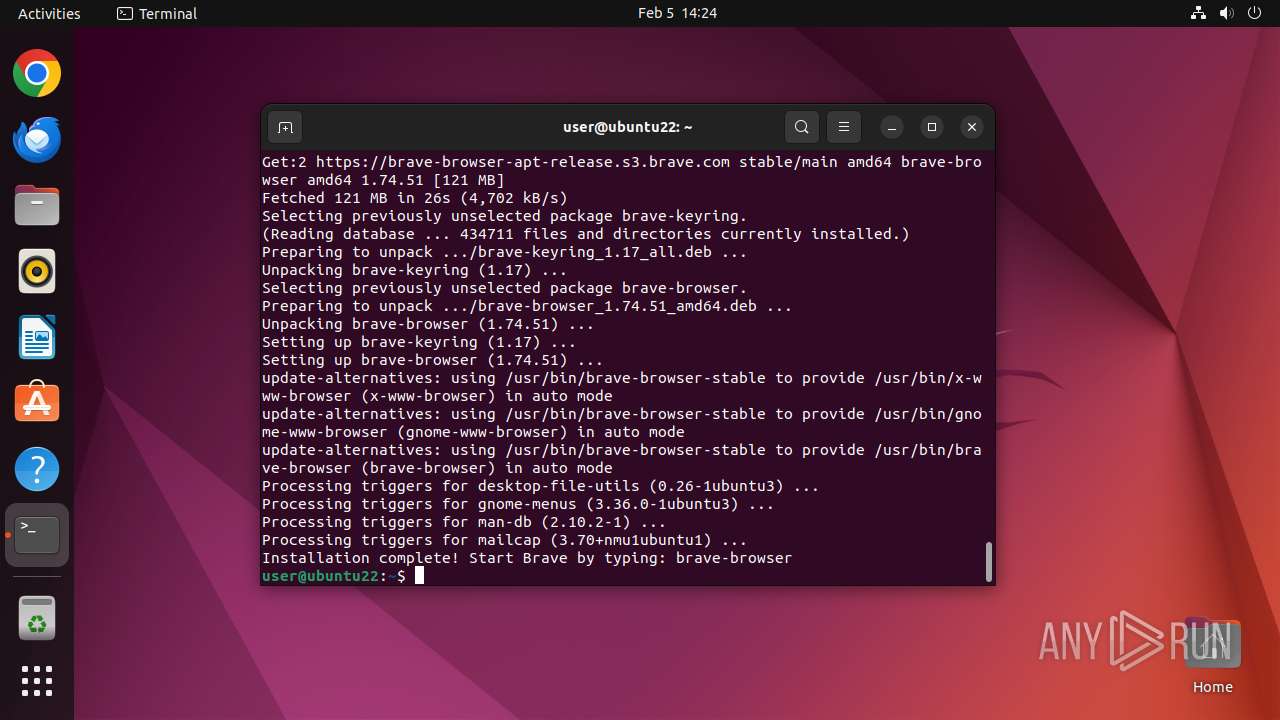Click 'Selecting previously unselected package brave-keyring' line
This screenshot has height=720, width=1280.
pyautogui.click(x=505, y=216)
